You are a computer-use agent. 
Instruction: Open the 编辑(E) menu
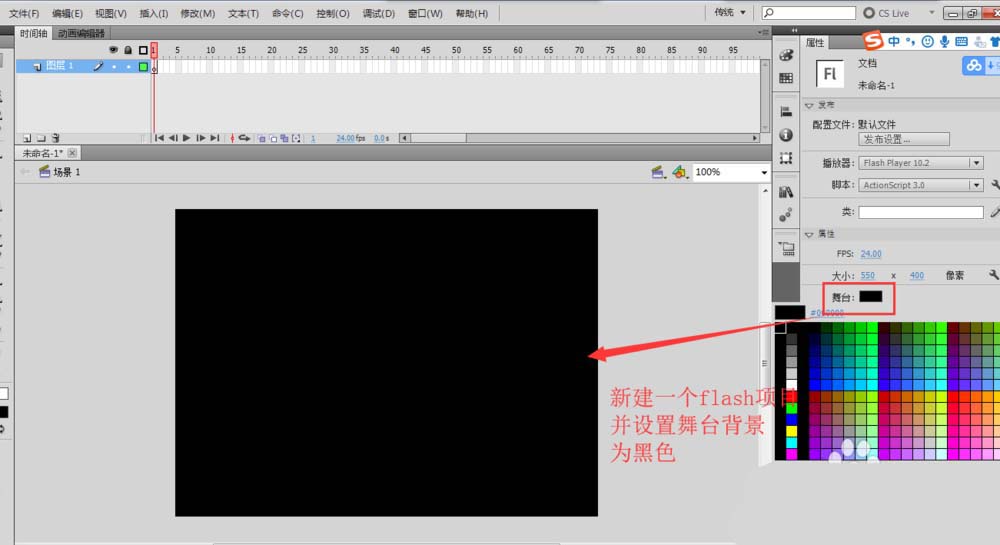click(68, 13)
